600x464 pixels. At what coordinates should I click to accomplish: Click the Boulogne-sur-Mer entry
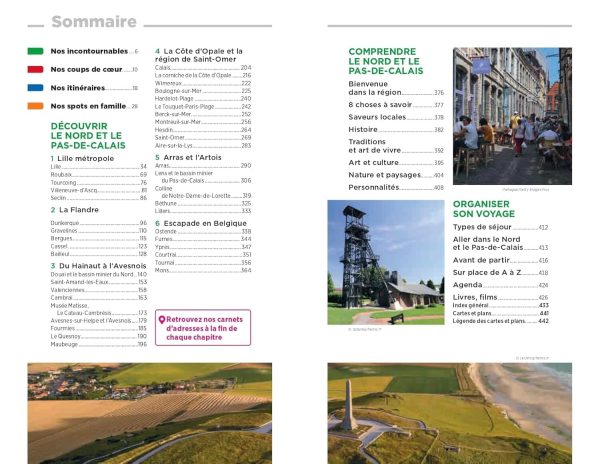coord(203,91)
